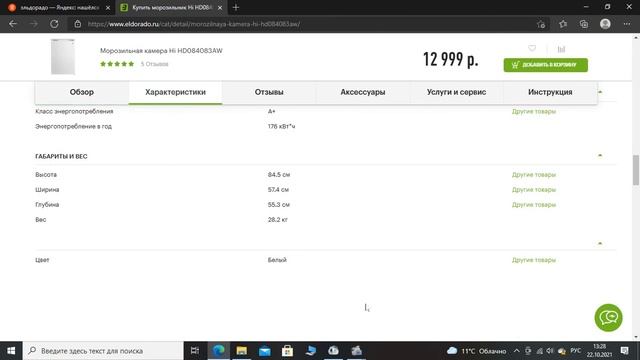
Task: Focus the browser address bar
Action: pyautogui.click(x=302, y=24)
